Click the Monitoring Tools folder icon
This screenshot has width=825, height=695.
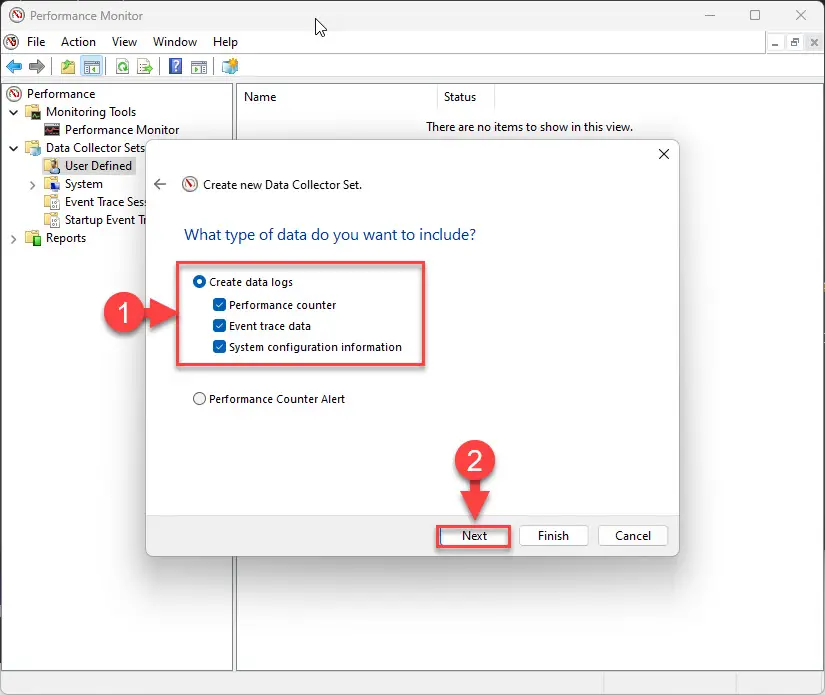click(33, 112)
